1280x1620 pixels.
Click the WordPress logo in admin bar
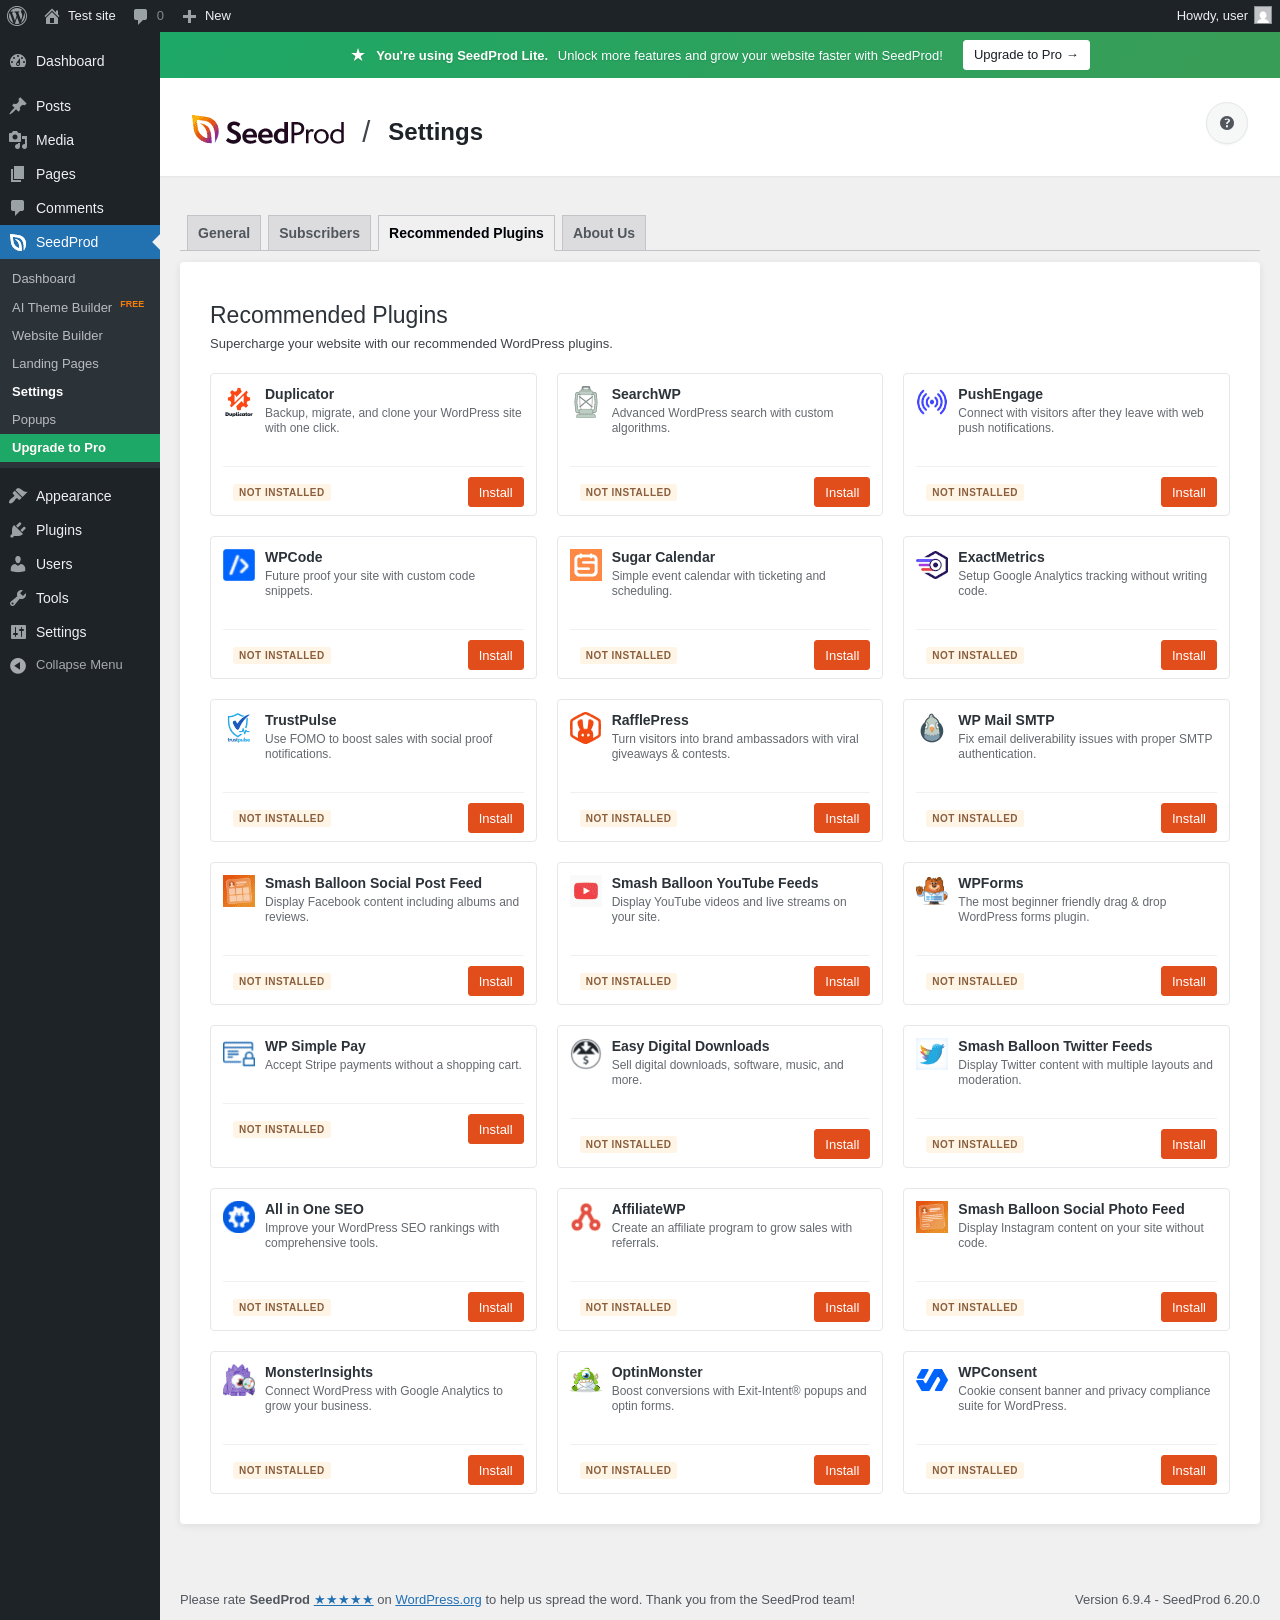click(x=17, y=16)
